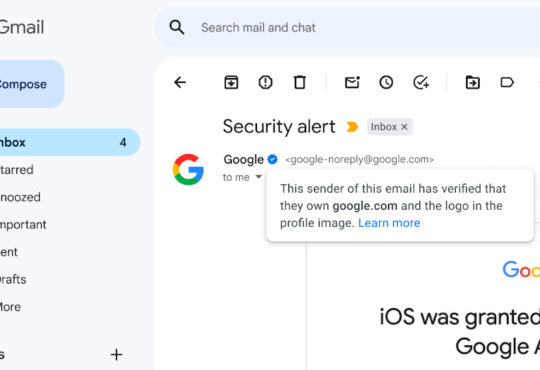The height and width of the screenshot is (370, 540).
Task: Click the blue verified checkmark badge
Action: point(272,159)
